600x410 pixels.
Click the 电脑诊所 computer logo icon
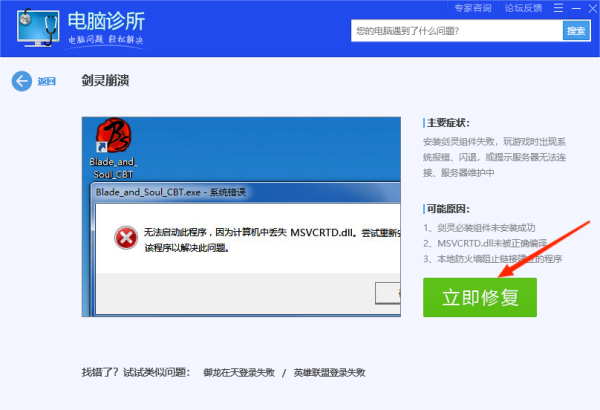click(38, 28)
